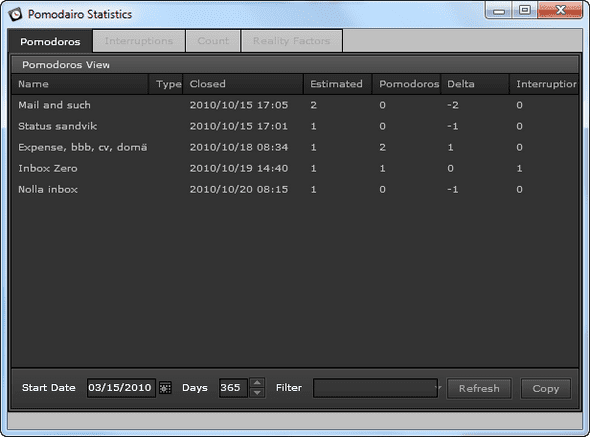This screenshot has height=437, width=590.
Task: Select the Inbox Zero row
Action: 295,168
